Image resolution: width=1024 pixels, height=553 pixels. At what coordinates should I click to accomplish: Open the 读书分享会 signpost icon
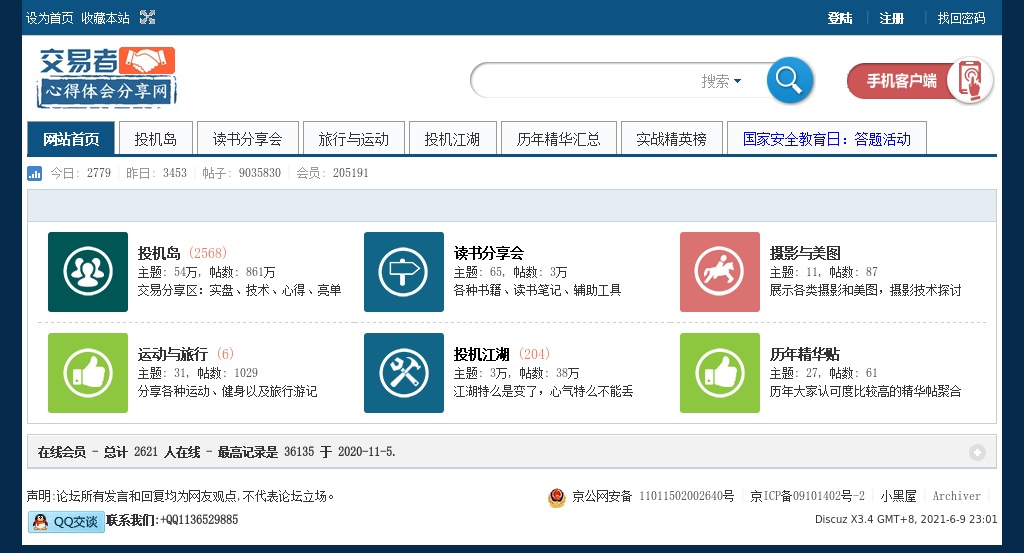pos(403,272)
